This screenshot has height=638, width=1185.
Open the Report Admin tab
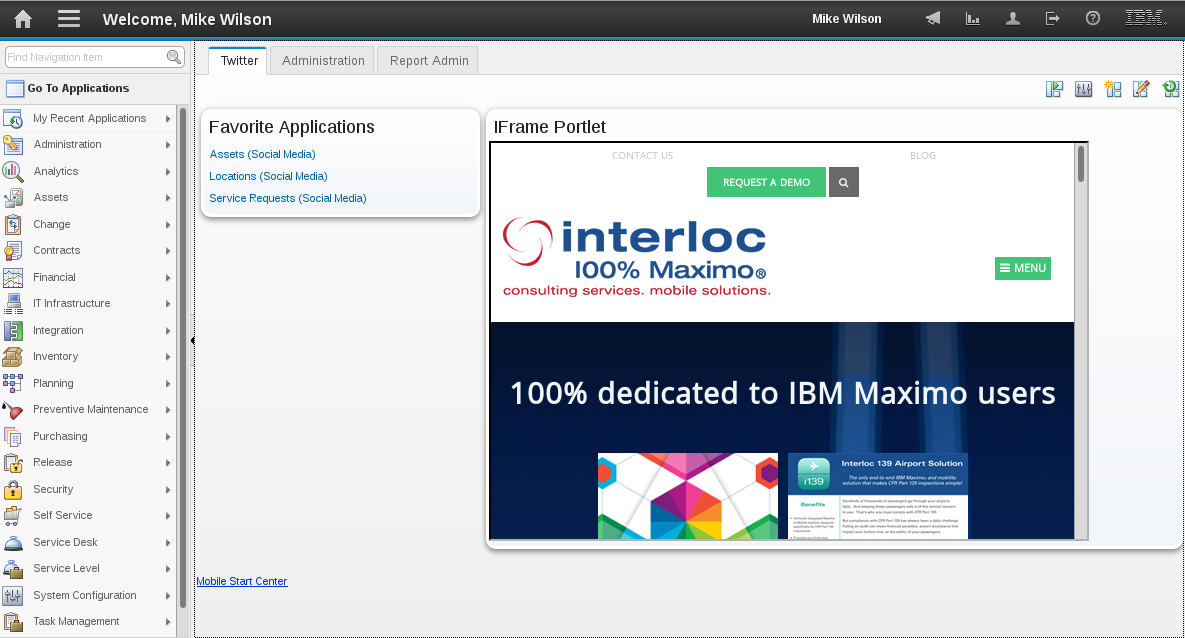coord(427,60)
